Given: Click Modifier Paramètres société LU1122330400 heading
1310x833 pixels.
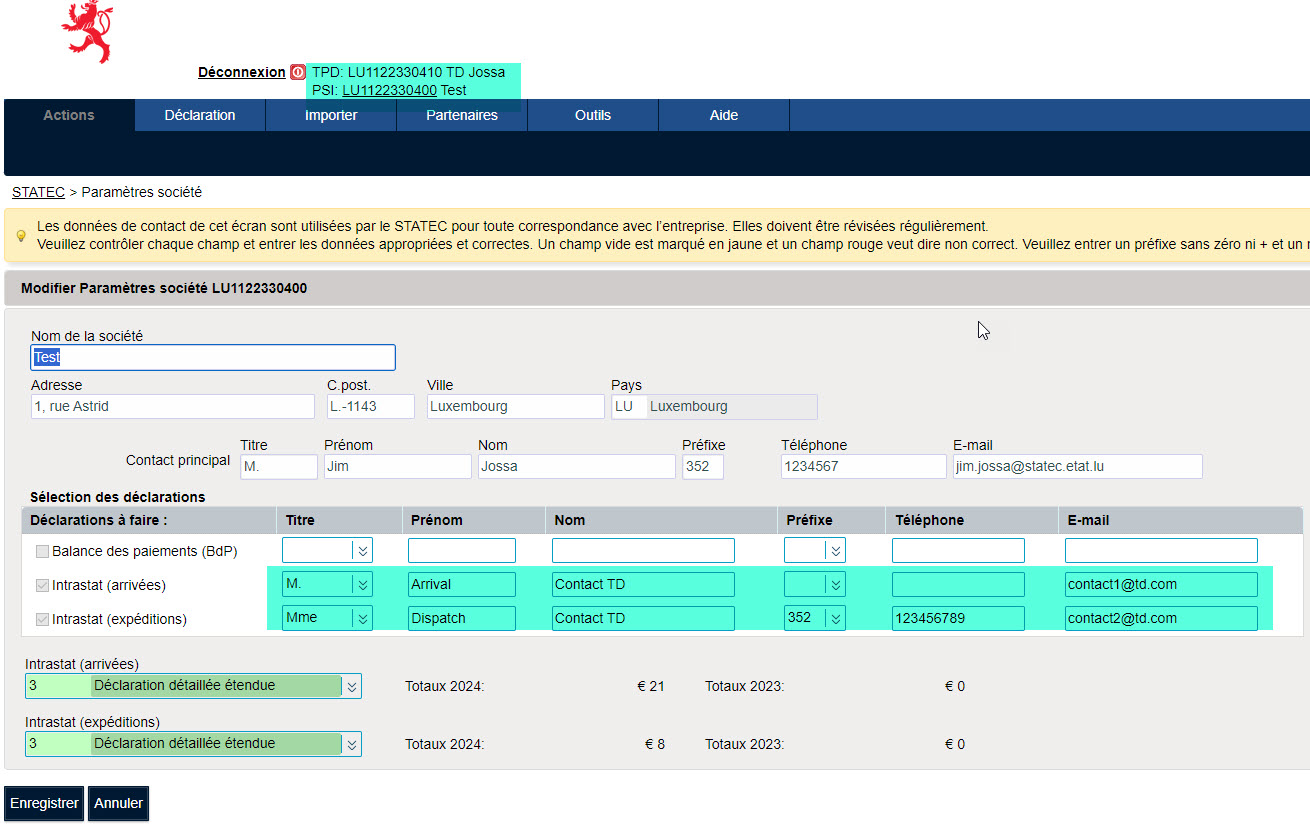Looking at the screenshot, I should pyautogui.click(x=164, y=289).
